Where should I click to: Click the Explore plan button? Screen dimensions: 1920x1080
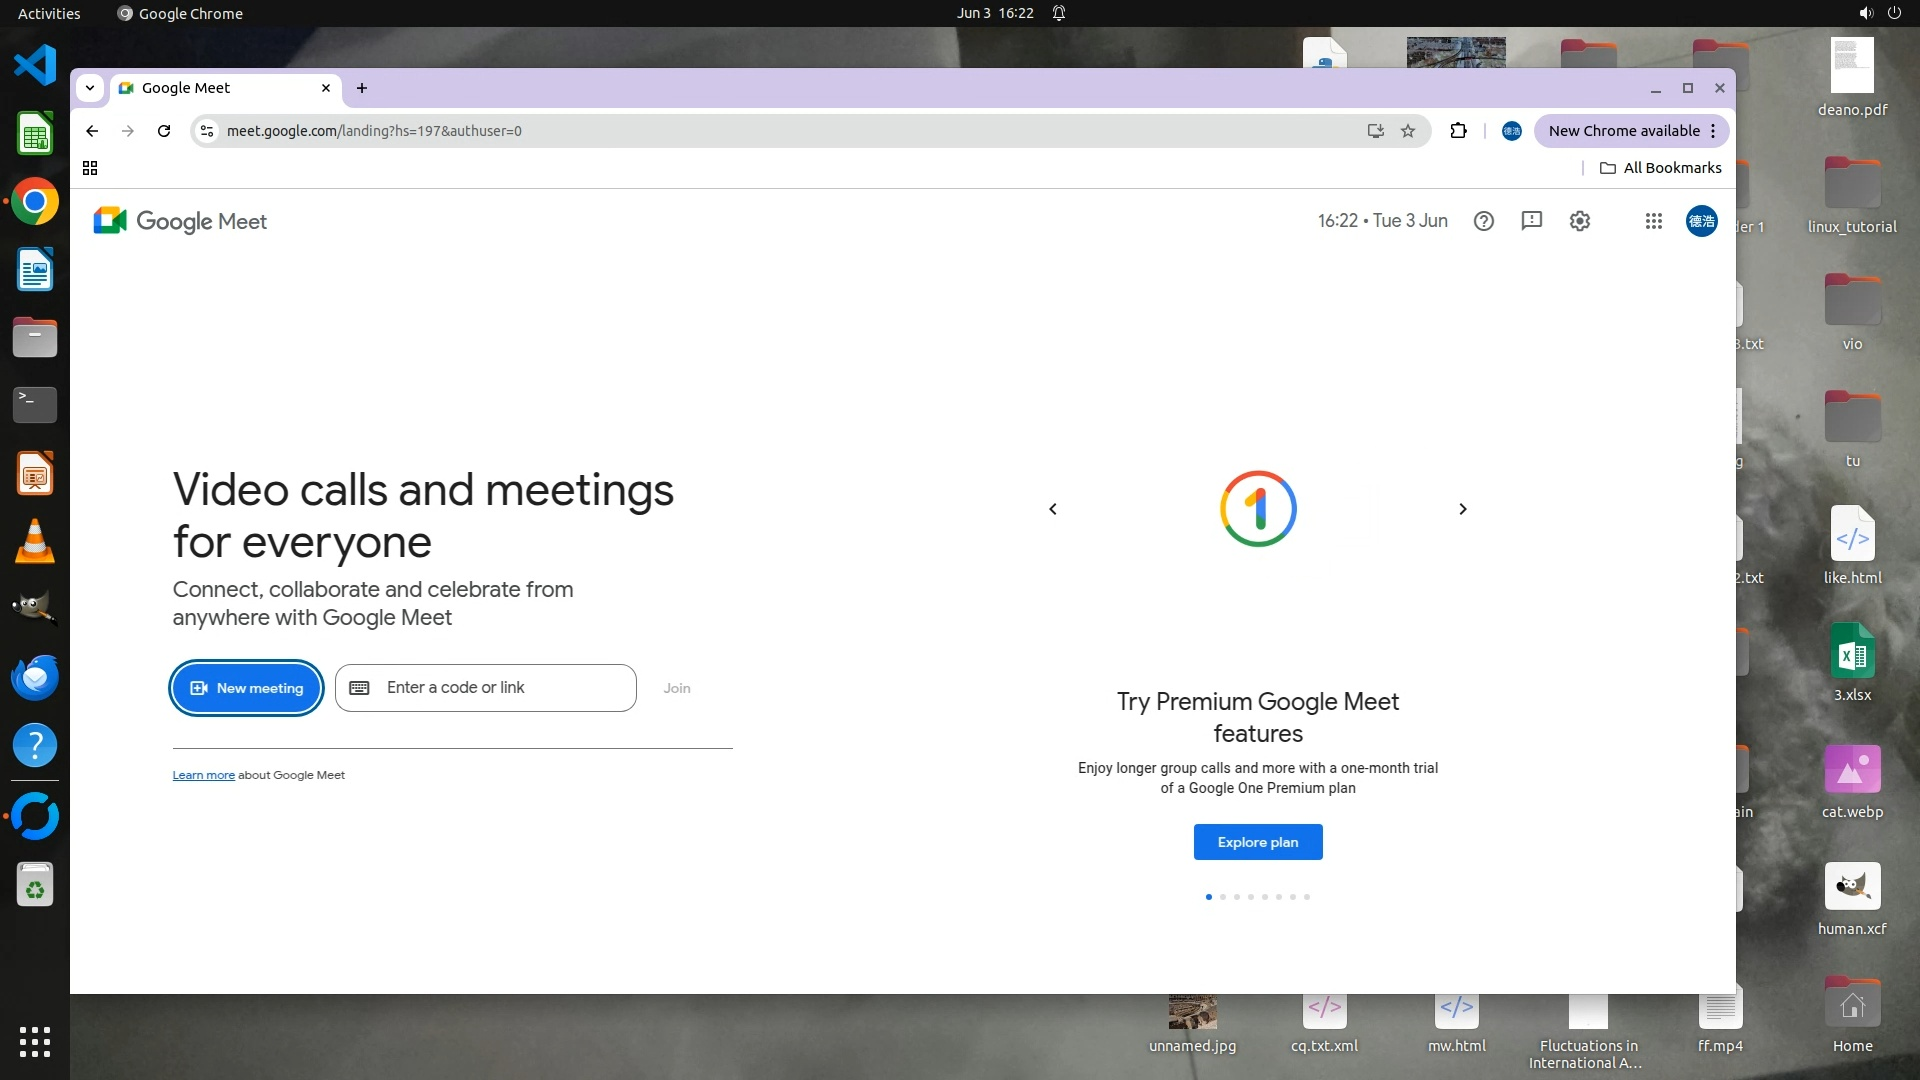1258,842
